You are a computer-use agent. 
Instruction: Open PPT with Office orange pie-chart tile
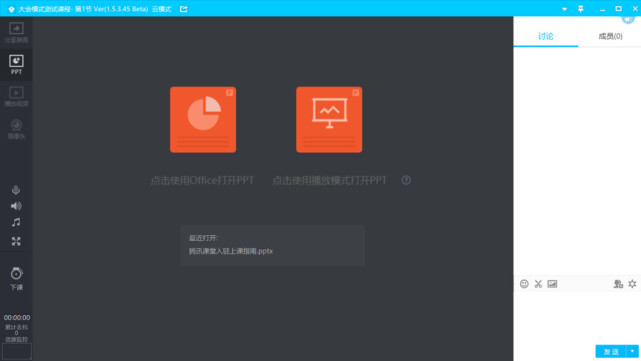203,119
